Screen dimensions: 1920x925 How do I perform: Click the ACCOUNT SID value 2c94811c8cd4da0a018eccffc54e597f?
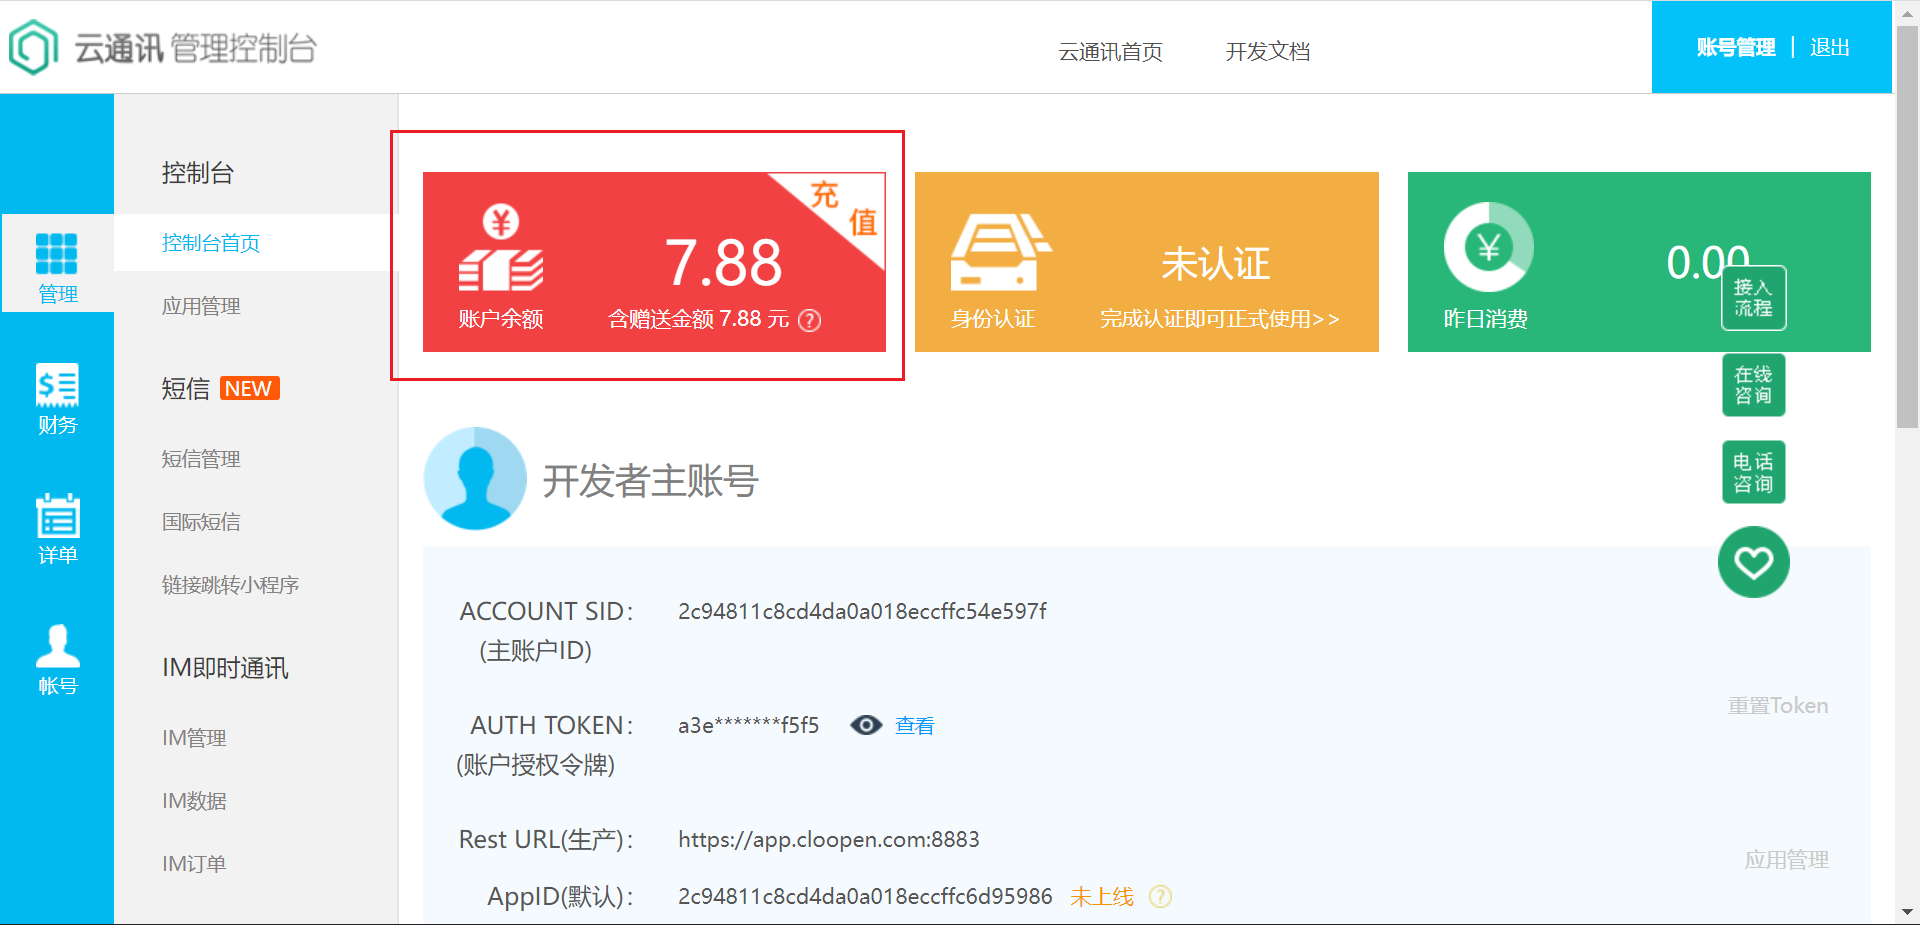coord(862,611)
